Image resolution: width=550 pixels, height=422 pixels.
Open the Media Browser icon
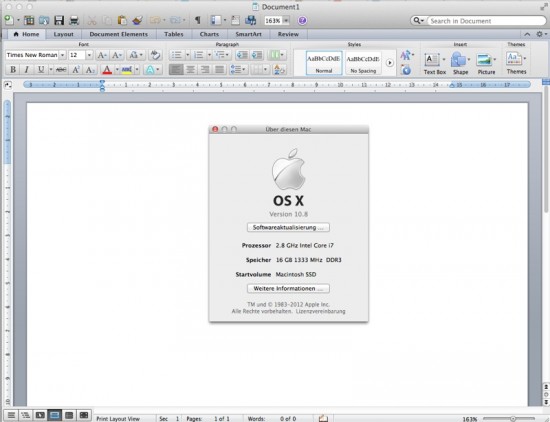pyautogui.click(x=250, y=20)
